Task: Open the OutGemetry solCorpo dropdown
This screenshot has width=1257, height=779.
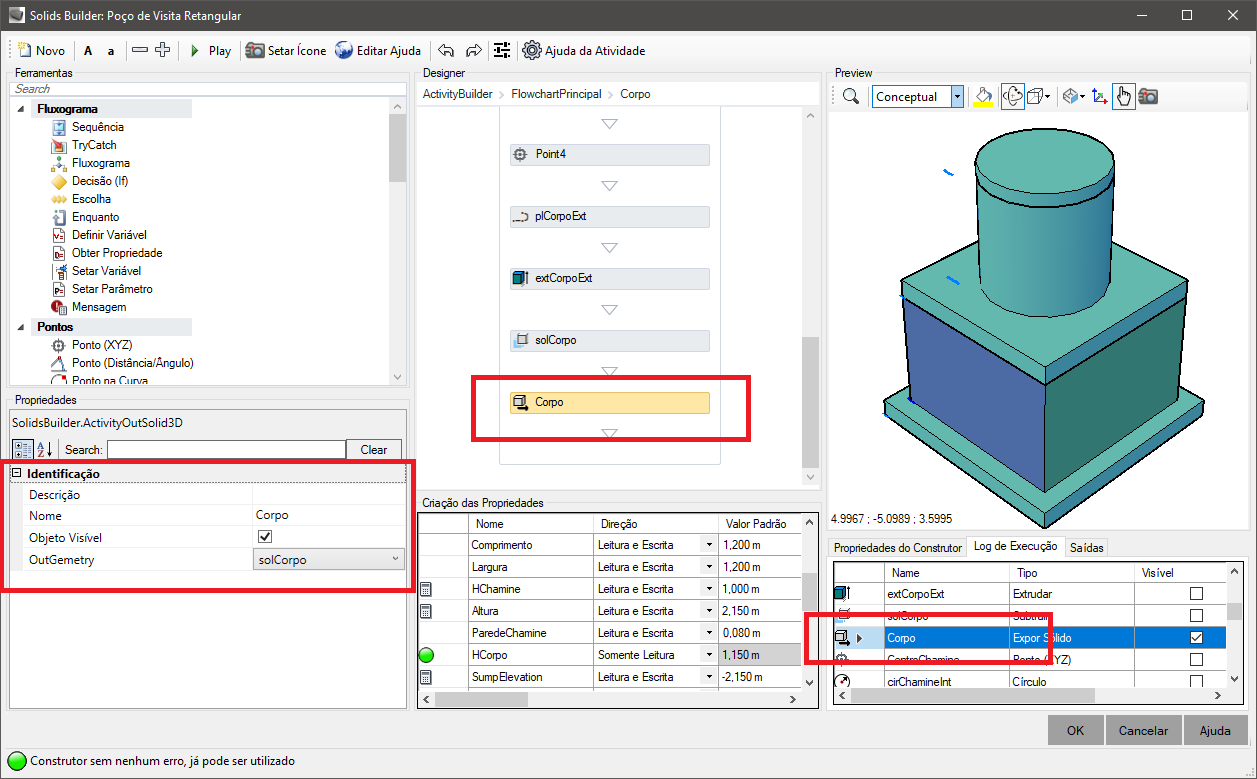Action: pyautogui.click(x=330, y=560)
